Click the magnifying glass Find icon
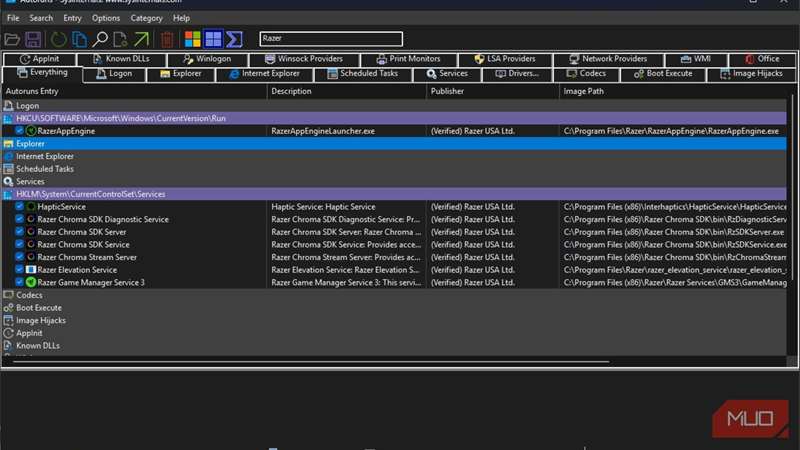Image resolution: width=800 pixels, height=450 pixels. coord(100,39)
